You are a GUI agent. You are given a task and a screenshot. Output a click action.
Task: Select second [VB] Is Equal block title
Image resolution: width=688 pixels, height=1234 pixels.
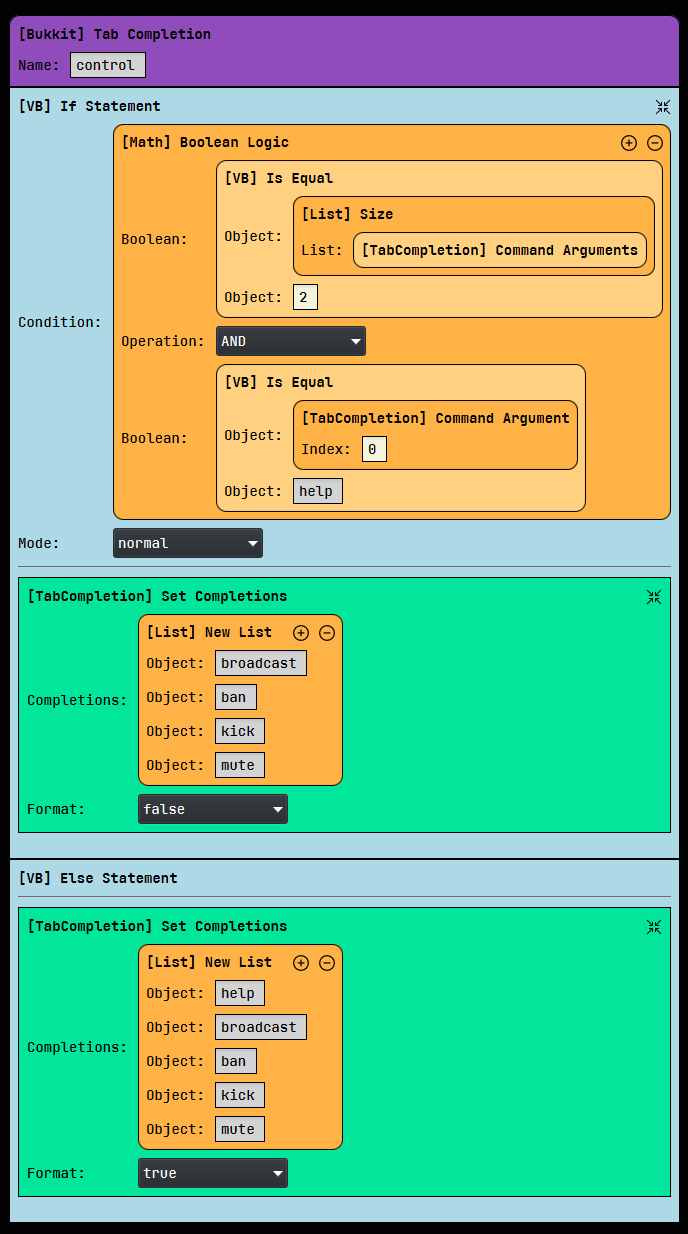point(279,382)
